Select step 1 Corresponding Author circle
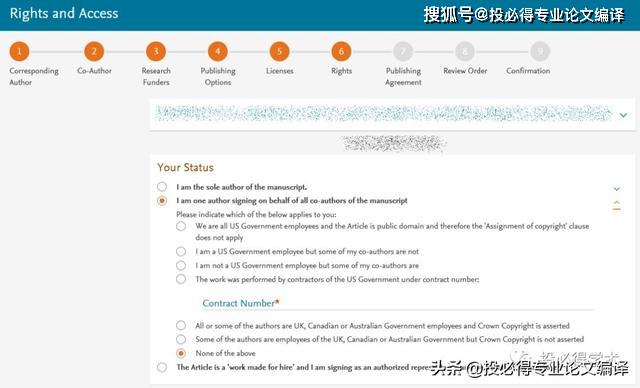The width and height of the screenshot is (640, 388). tap(19, 51)
